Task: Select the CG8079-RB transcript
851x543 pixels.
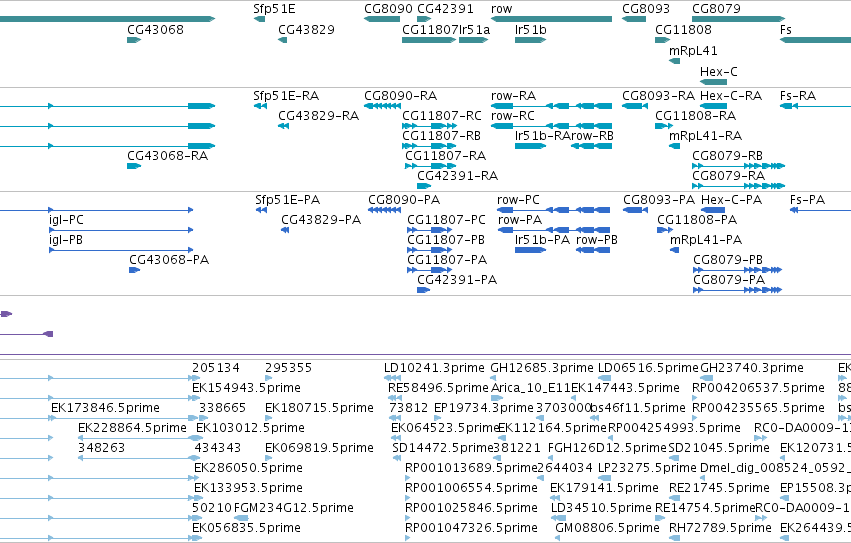Action: click(739, 166)
